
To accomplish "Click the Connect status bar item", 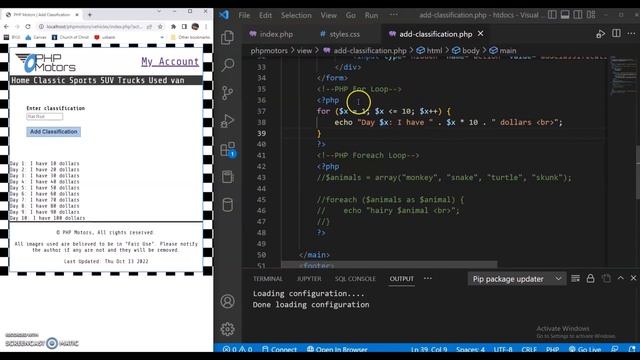I will (x=280, y=349).
